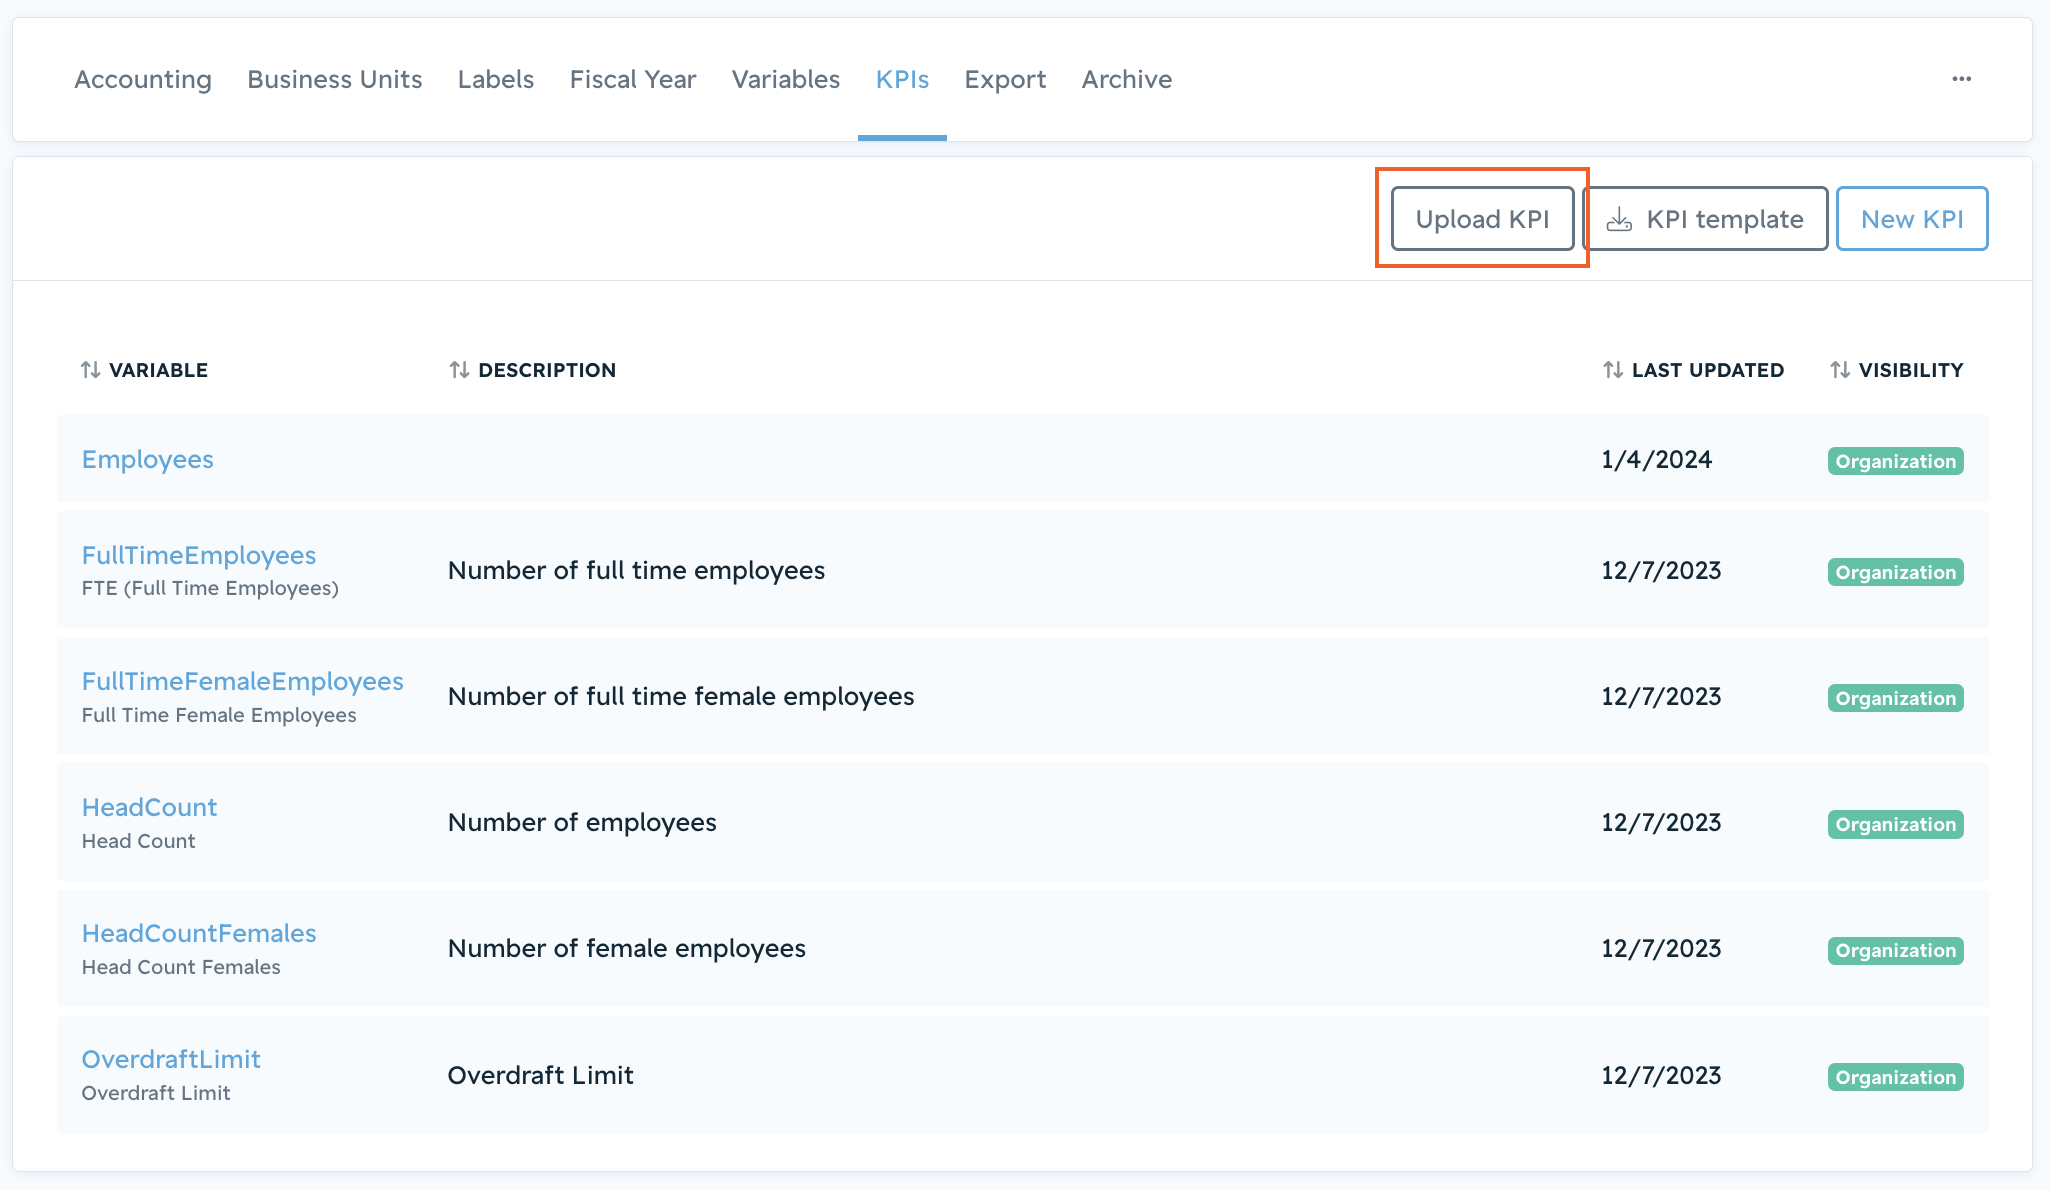Image resolution: width=2050 pixels, height=1190 pixels.
Task: Click the Upload KPI button
Action: pyautogui.click(x=1482, y=219)
